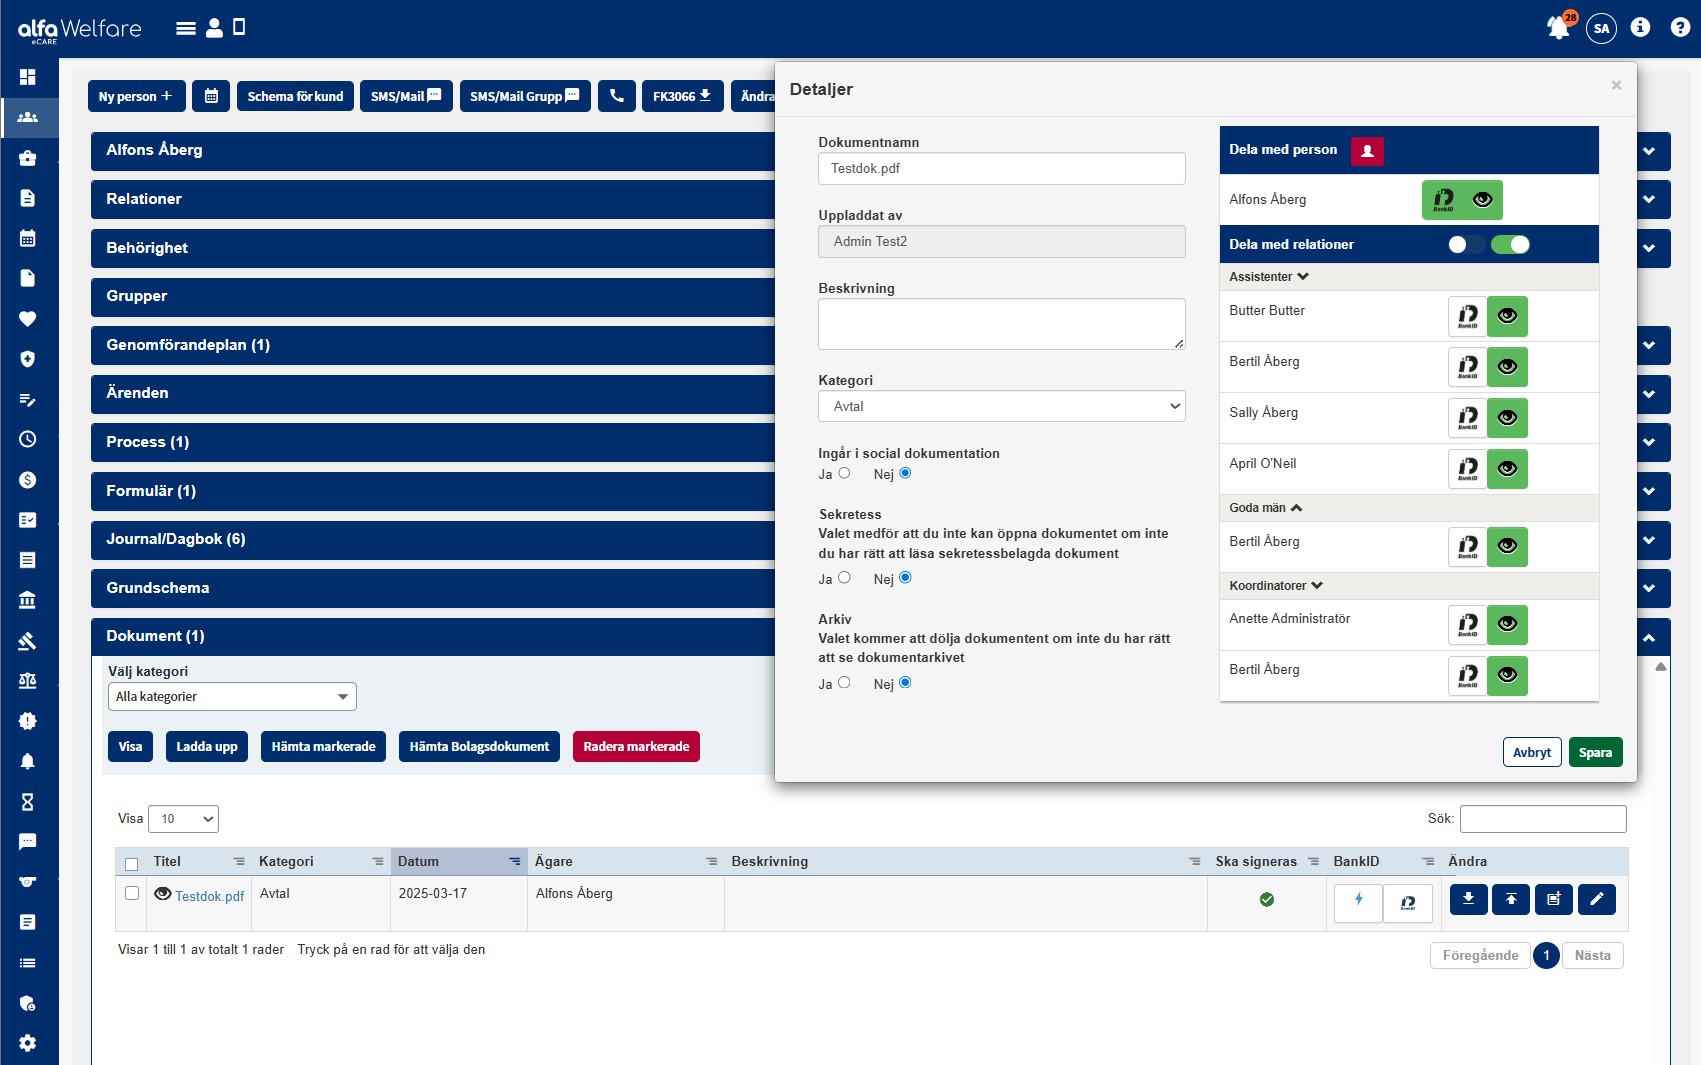Image resolution: width=1701 pixels, height=1065 pixels.
Task: Open the calendar icon in toolbar
Action: coord(211,96)
